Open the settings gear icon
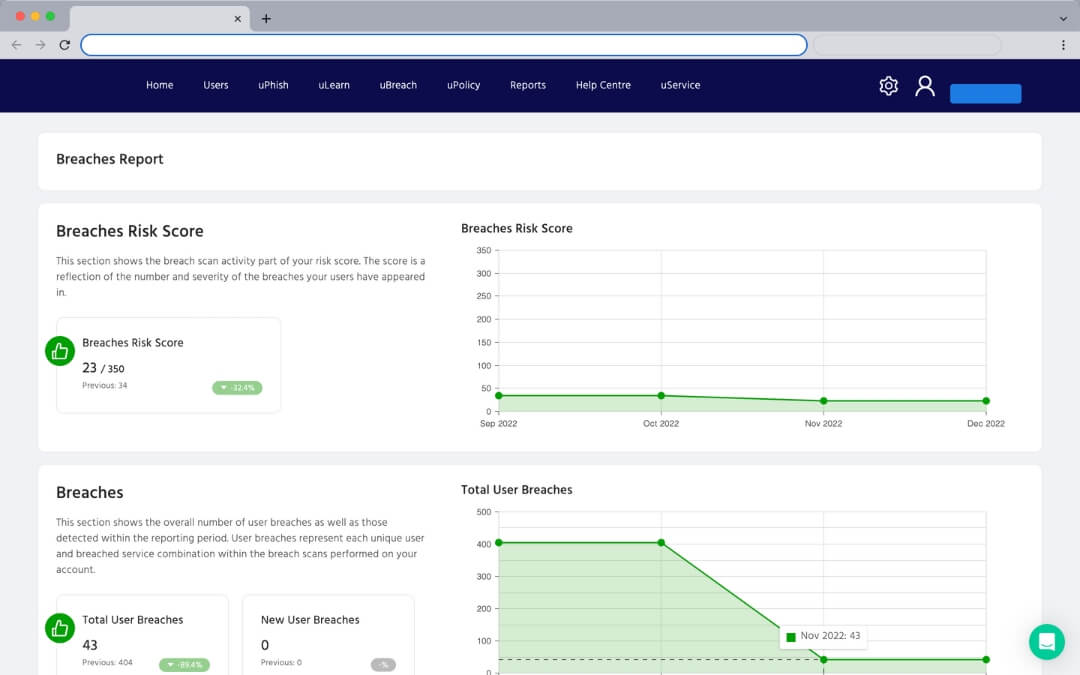This screenshot has height=675, width=1080. pyautogui.click(x=888, y=86)
